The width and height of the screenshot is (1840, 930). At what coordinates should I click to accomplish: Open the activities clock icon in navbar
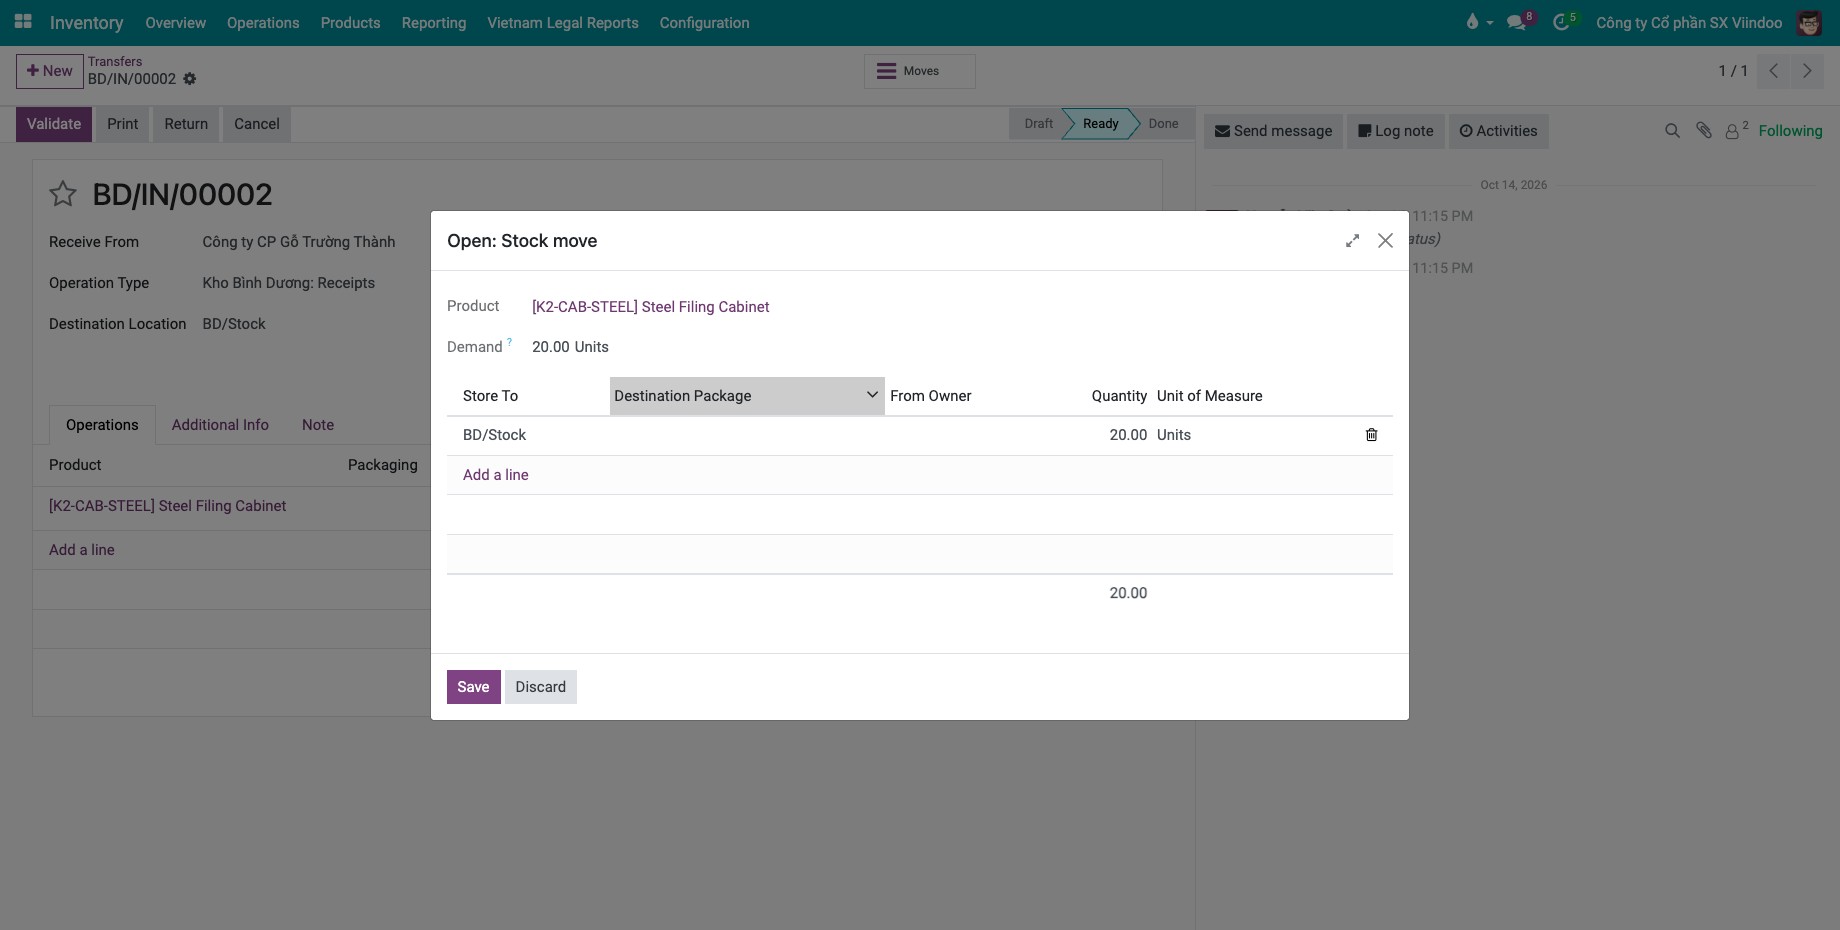click(x=1563, y=22)
